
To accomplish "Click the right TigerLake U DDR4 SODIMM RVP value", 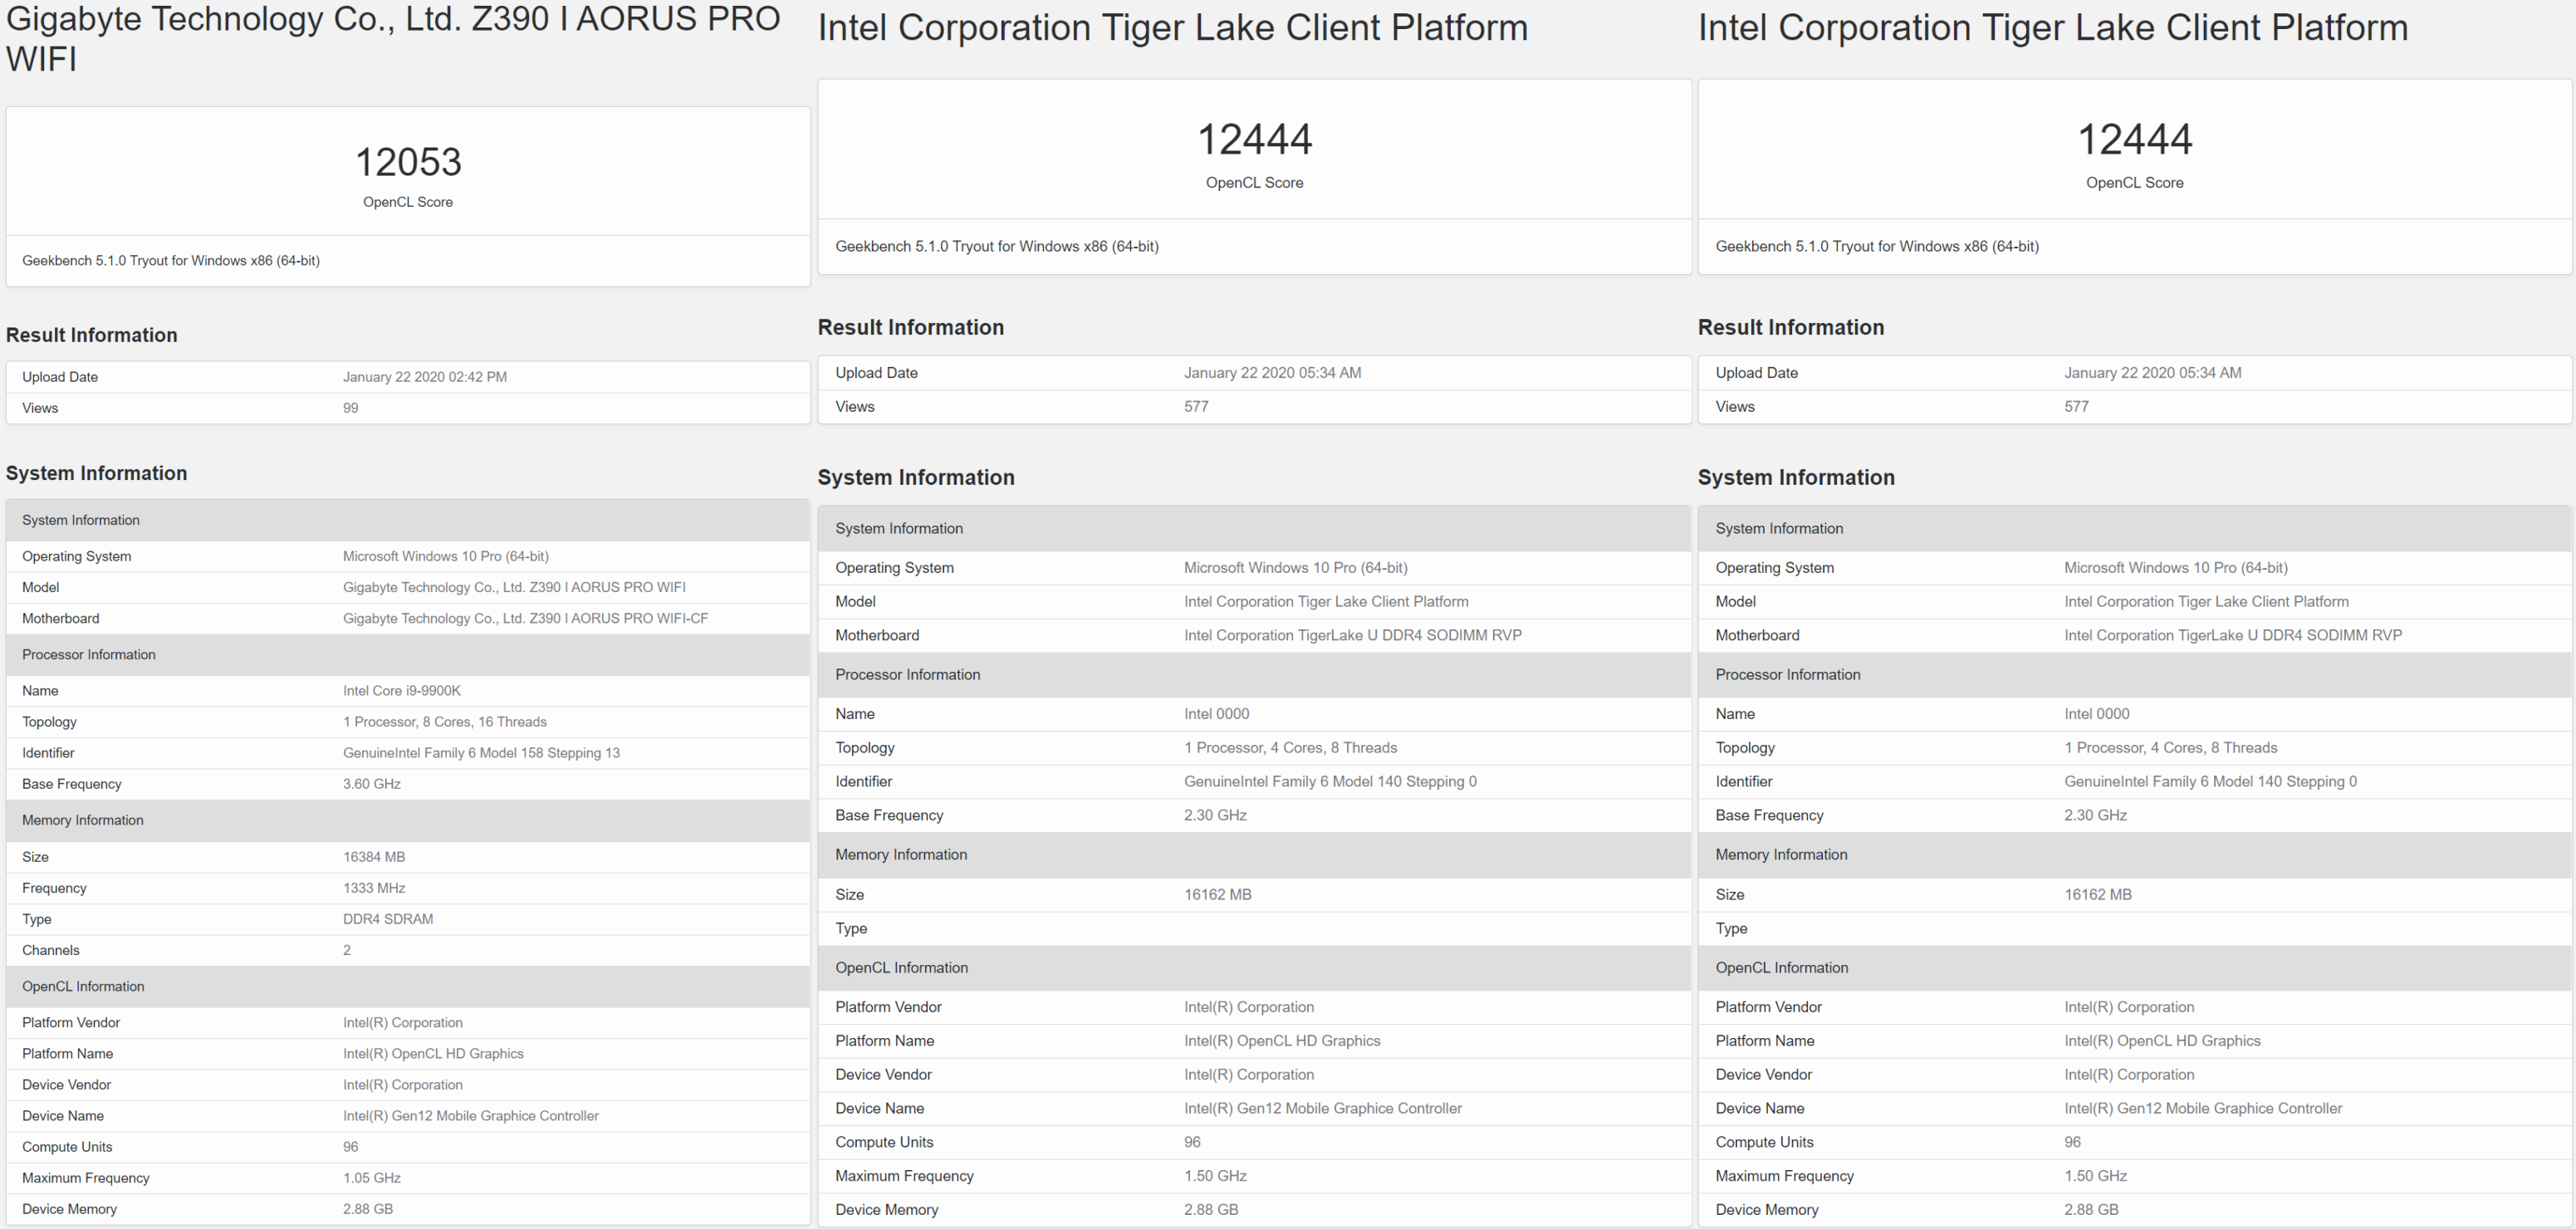I will (2232, 635).
